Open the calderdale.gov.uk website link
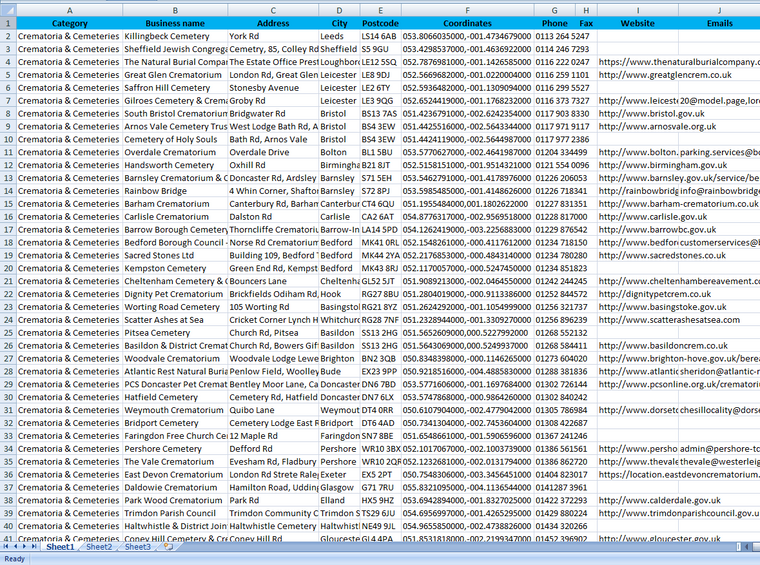Viewport: 760px width, 565px height. point(660,500)
